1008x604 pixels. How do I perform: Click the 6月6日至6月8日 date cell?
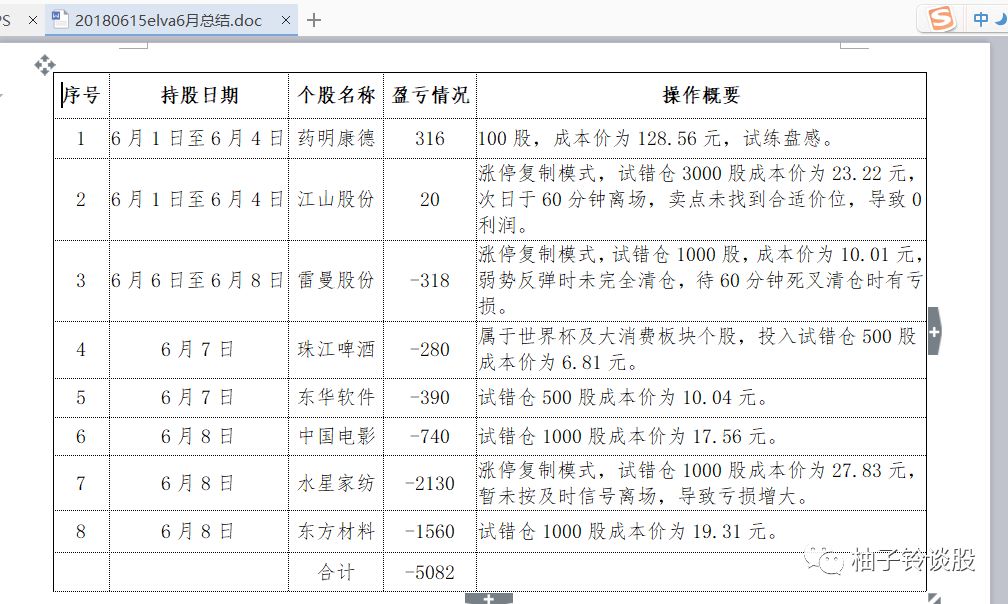tap(199, 281)
